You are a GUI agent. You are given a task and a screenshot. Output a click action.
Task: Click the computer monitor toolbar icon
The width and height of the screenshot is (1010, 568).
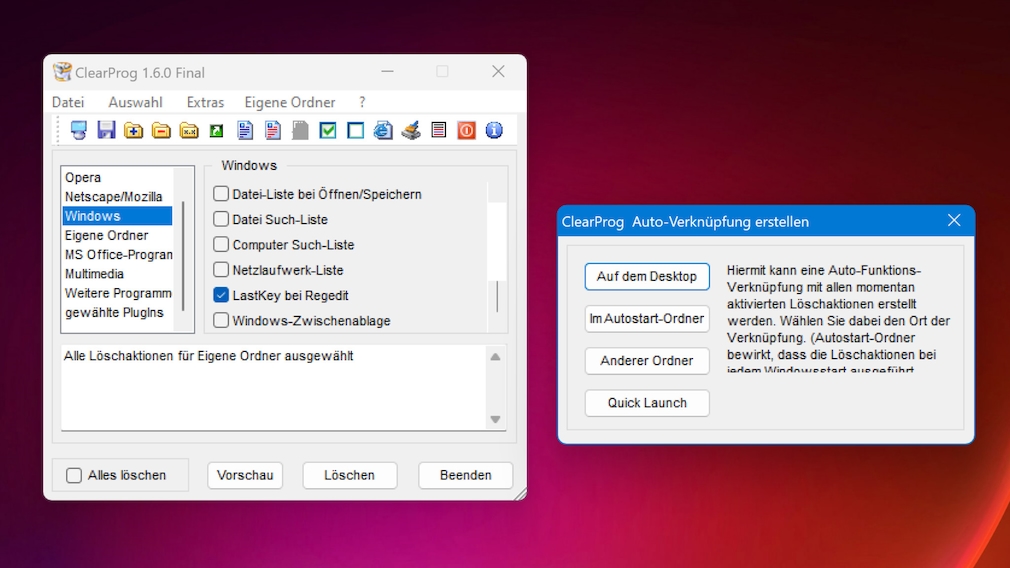click(79, 130)
